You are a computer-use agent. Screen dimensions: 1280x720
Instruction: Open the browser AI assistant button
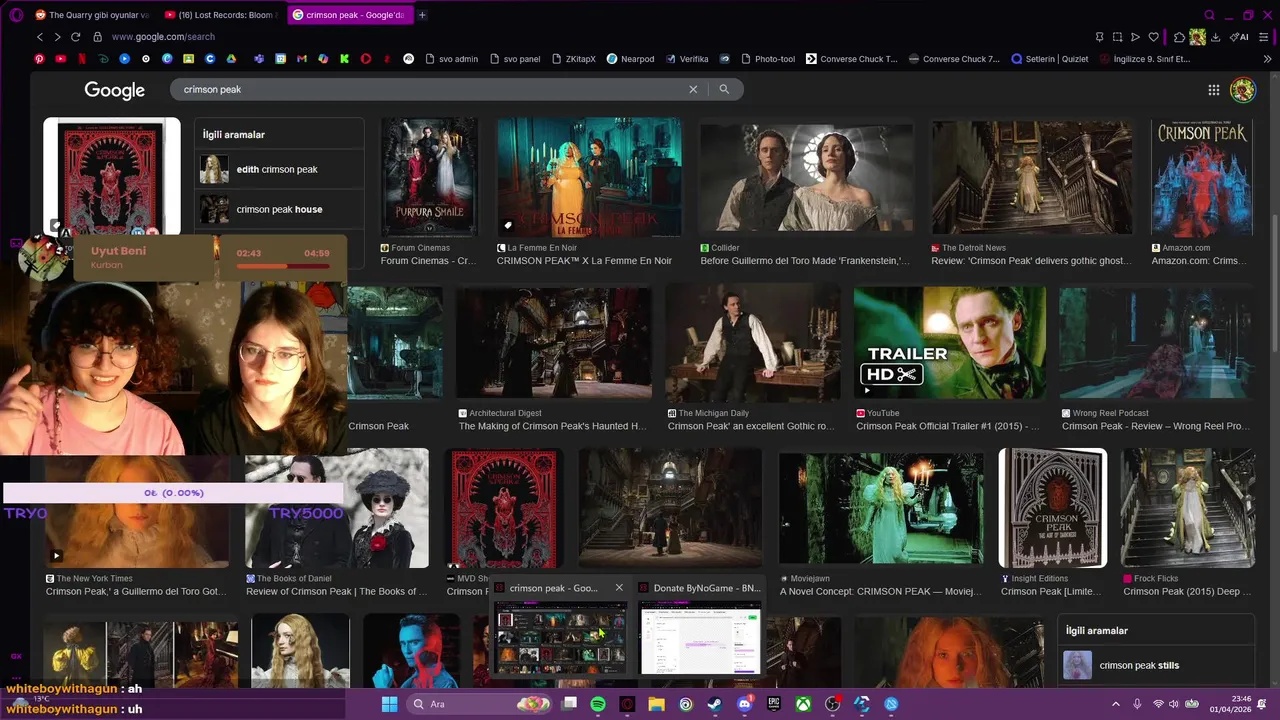(1239, 37)
